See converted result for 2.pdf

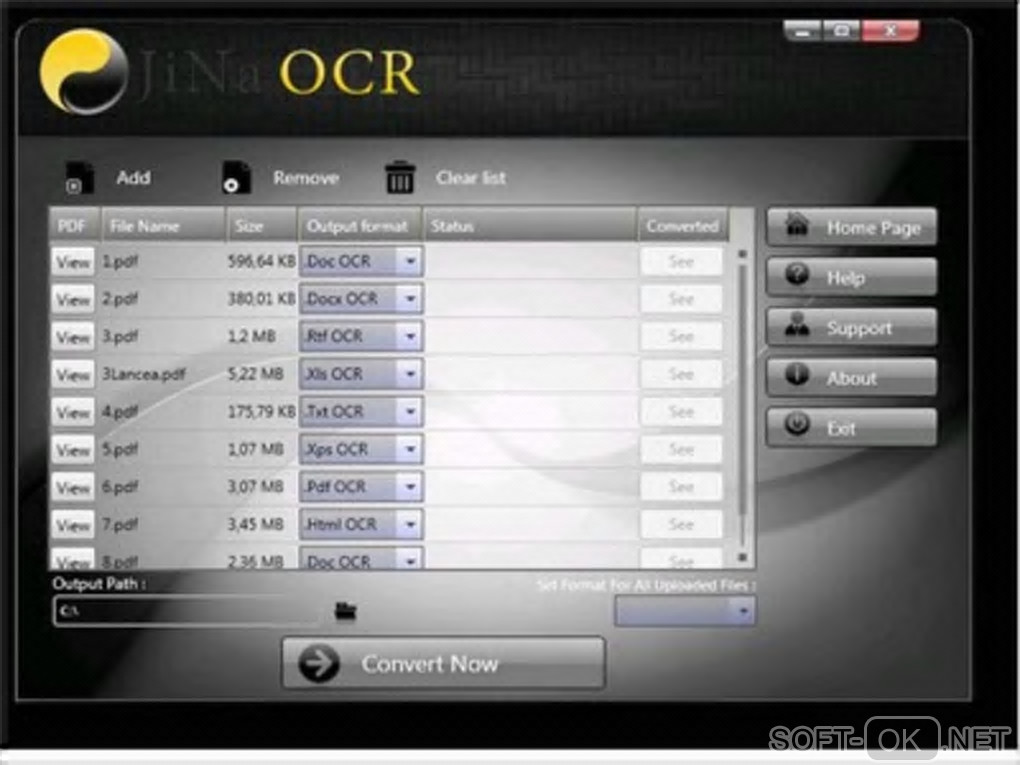pos(681,299)
